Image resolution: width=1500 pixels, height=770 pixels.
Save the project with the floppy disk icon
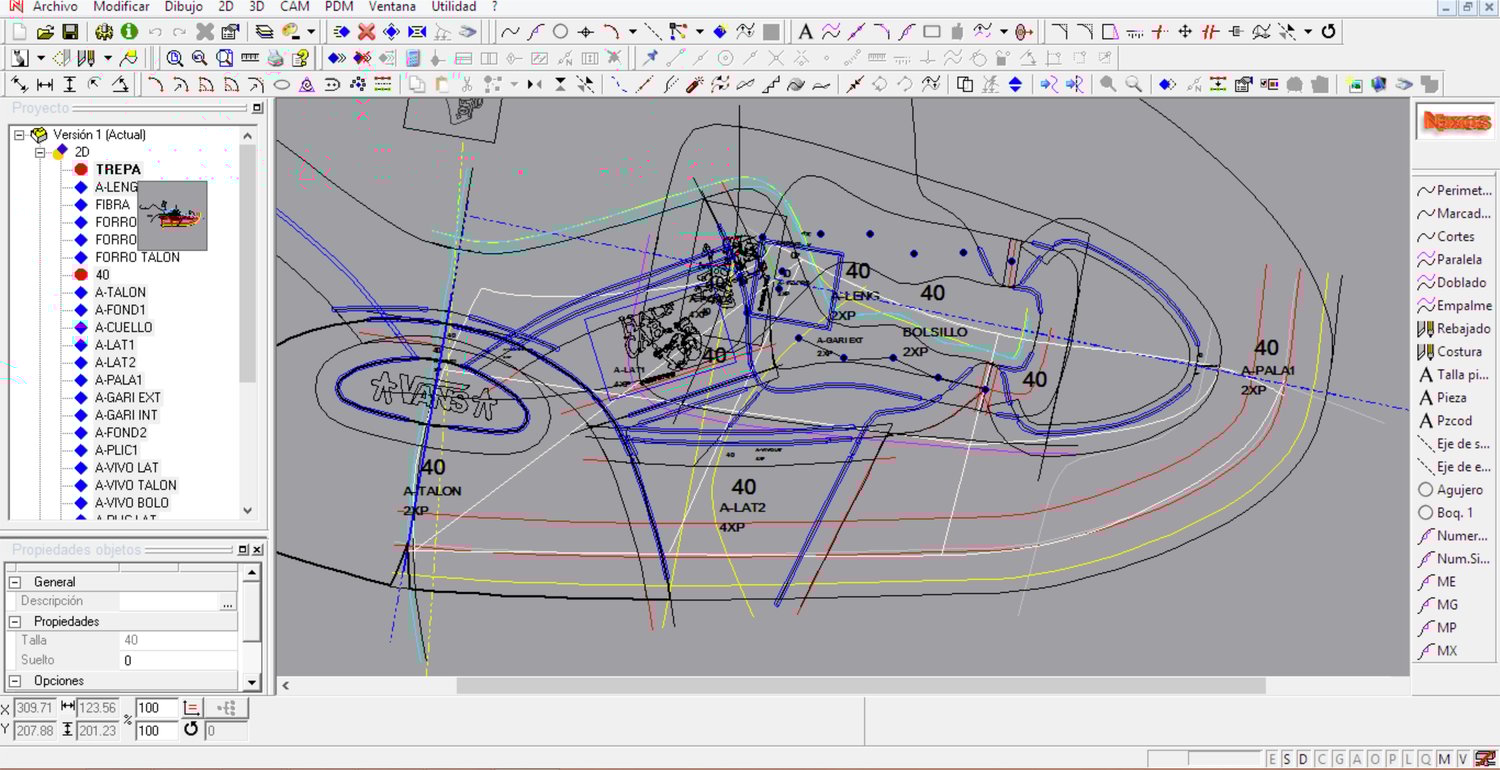point(70,32)
